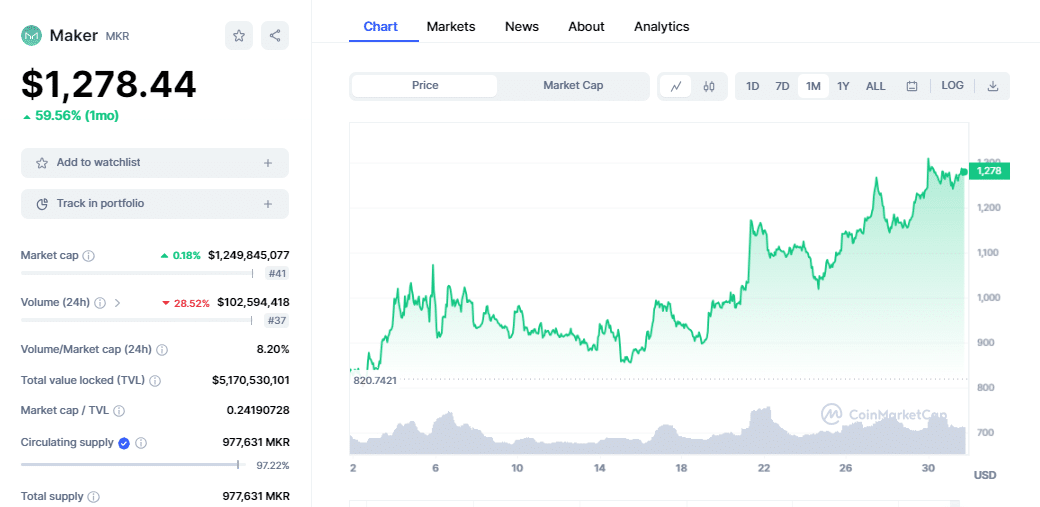Download chart data icon
The height and width of the screenshot is (507, 1040).
click(993, 86)
